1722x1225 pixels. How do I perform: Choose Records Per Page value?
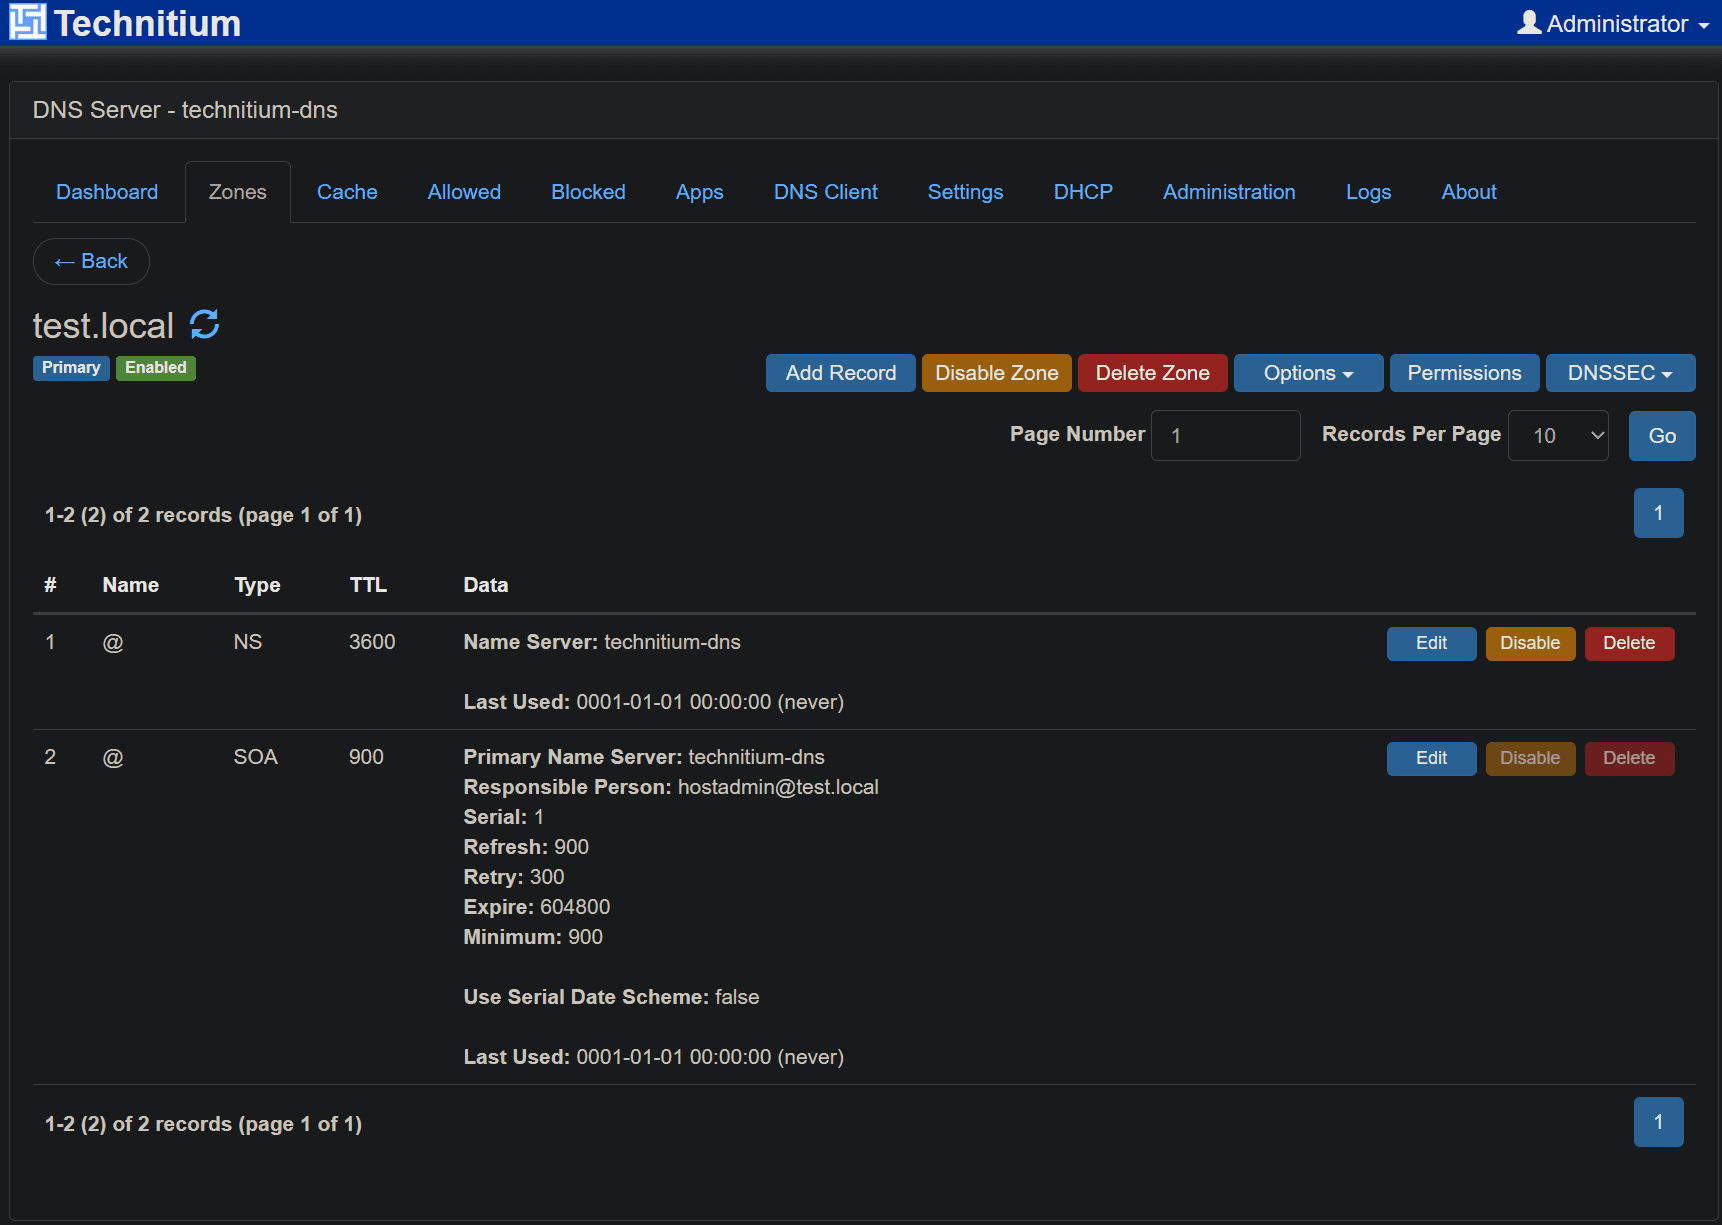coord(1557,436)
